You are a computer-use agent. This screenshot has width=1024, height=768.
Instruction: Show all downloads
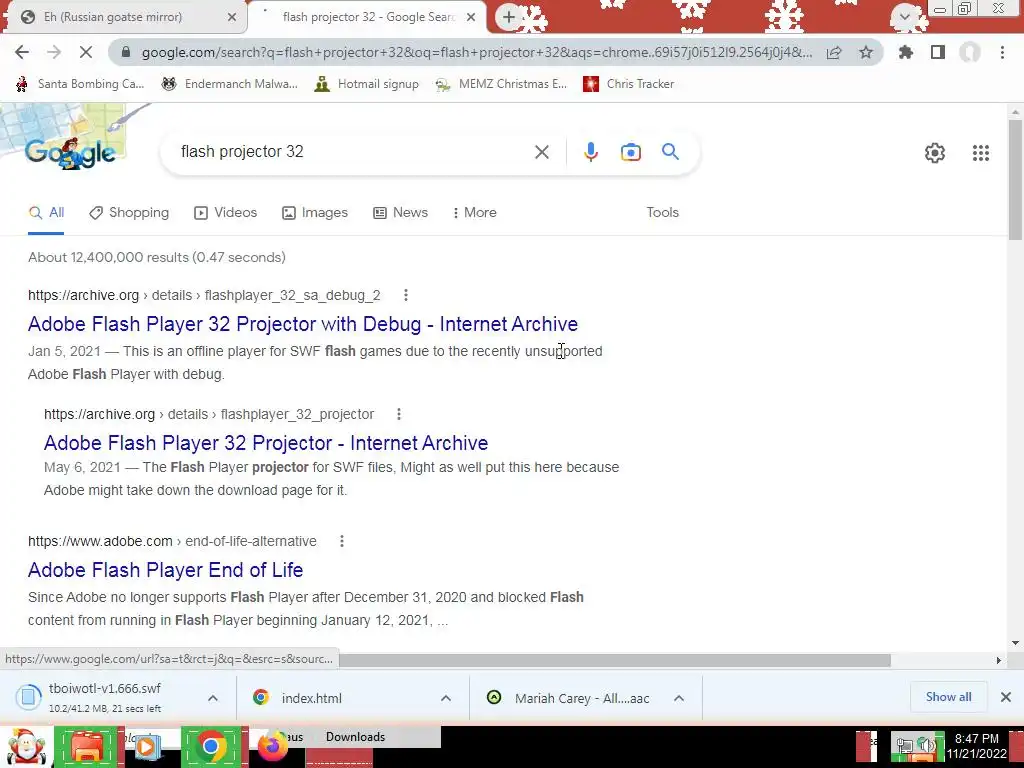[x=948, y=697]
